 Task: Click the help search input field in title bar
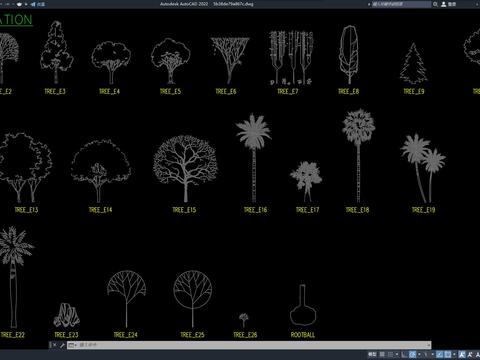coord(401,4)
